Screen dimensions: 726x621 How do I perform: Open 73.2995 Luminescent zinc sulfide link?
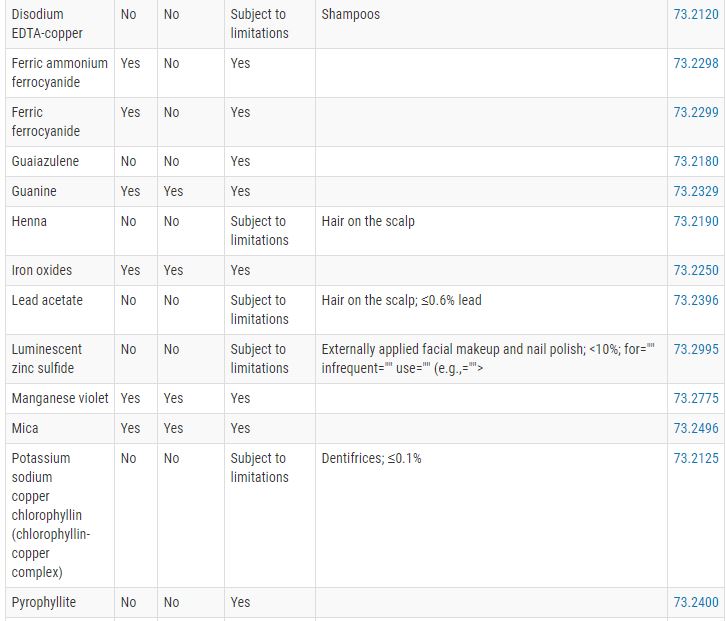point(696,350)
